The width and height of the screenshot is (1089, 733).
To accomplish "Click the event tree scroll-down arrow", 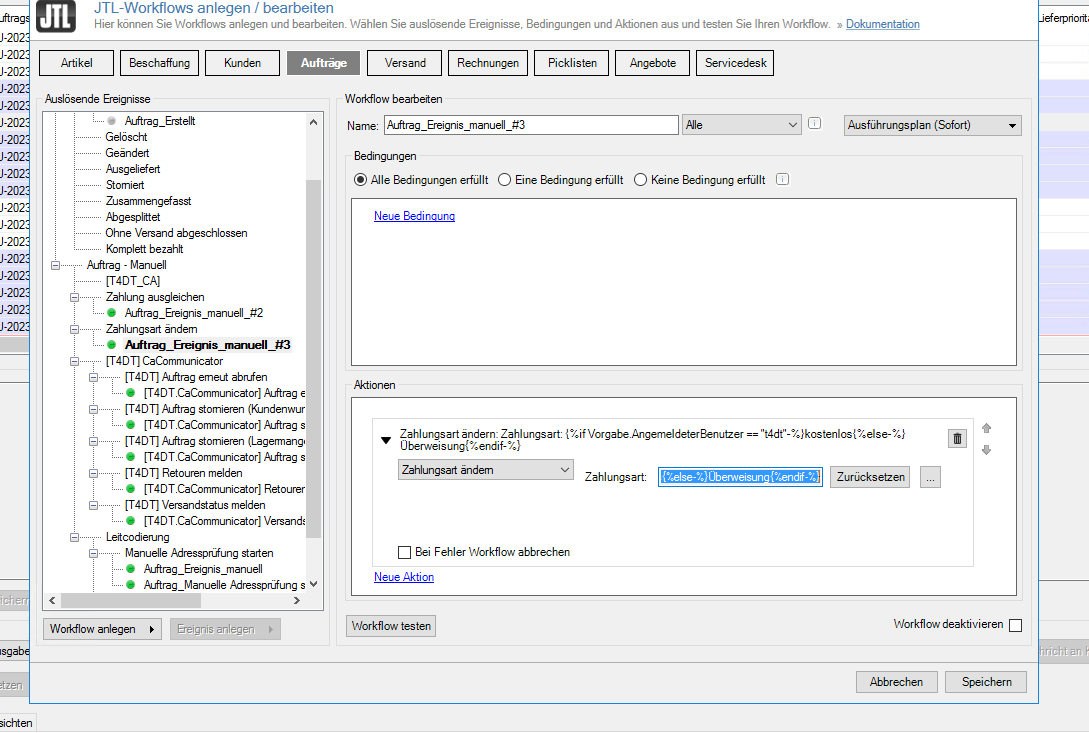I will point(313,584).
